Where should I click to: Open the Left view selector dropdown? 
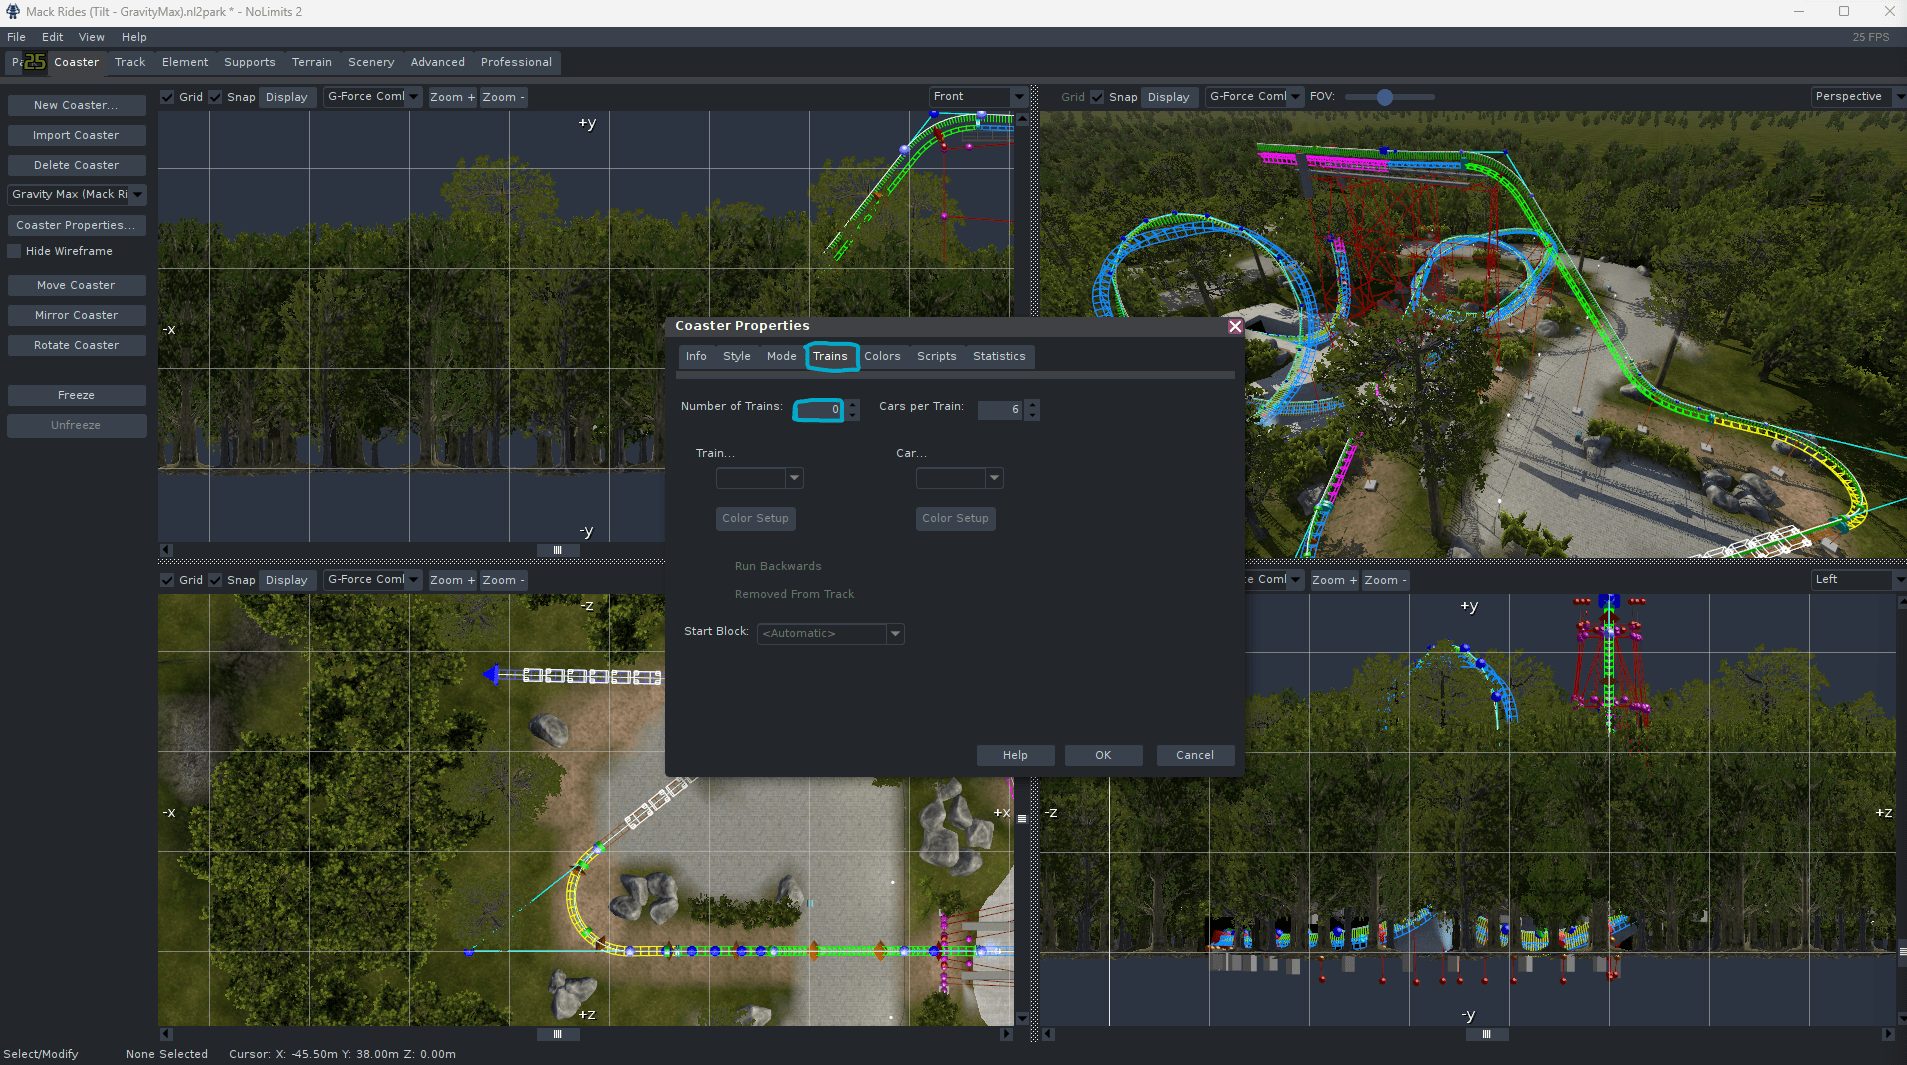(1858, 580)
